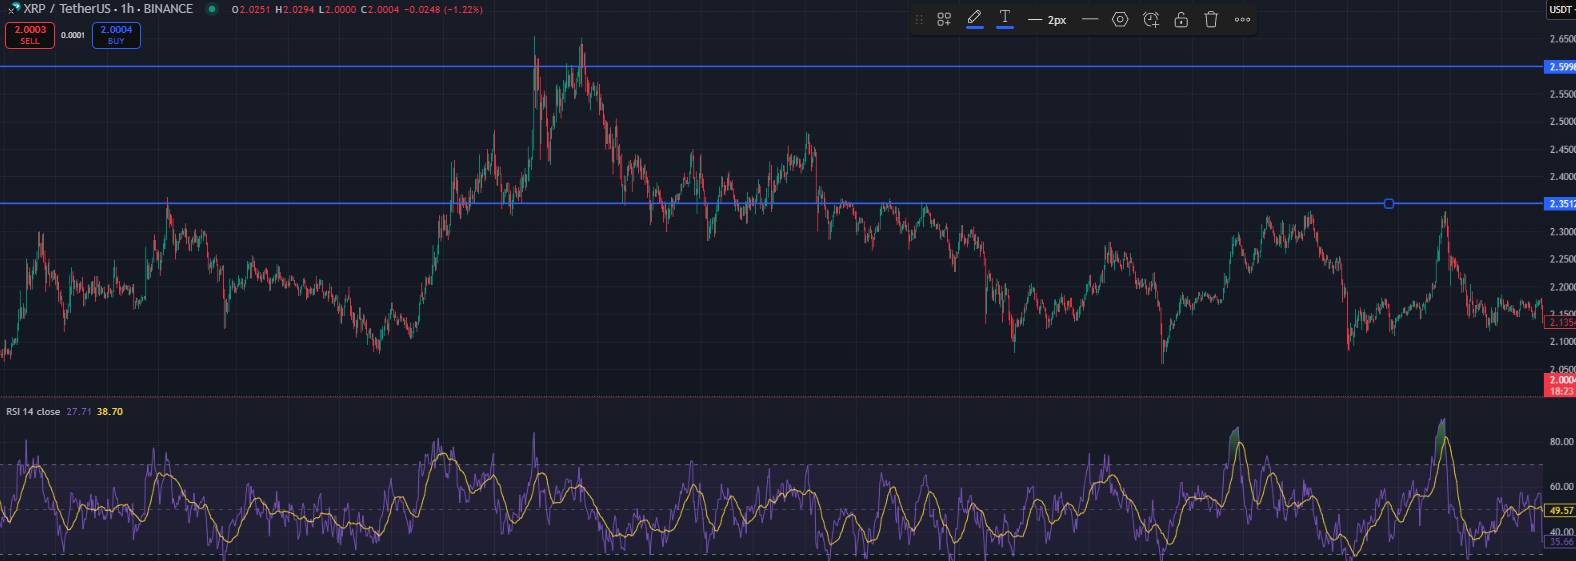Open the USDT currency dropdown
The width and height of the screenshot is (1576, 561).
tap(1561, 9)
